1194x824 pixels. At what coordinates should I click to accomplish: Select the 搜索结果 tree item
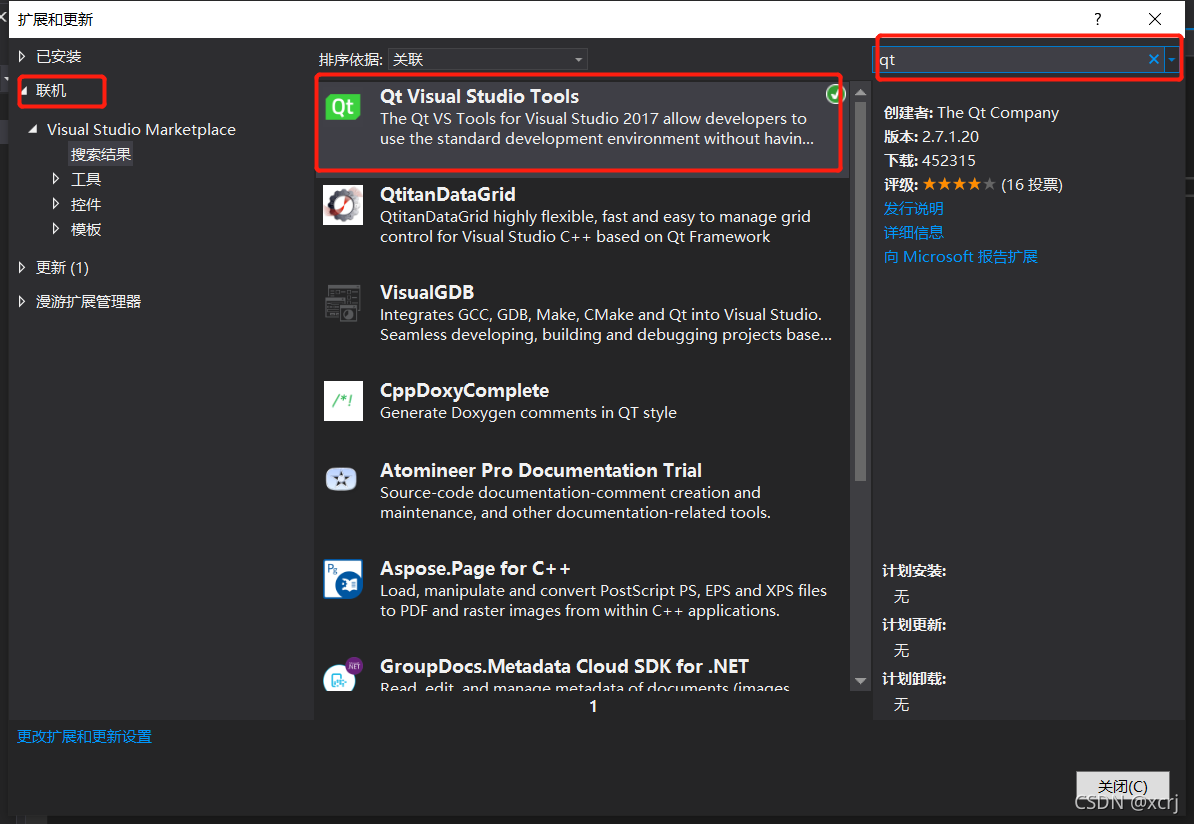pyautogui.click(x=101, y=155)
